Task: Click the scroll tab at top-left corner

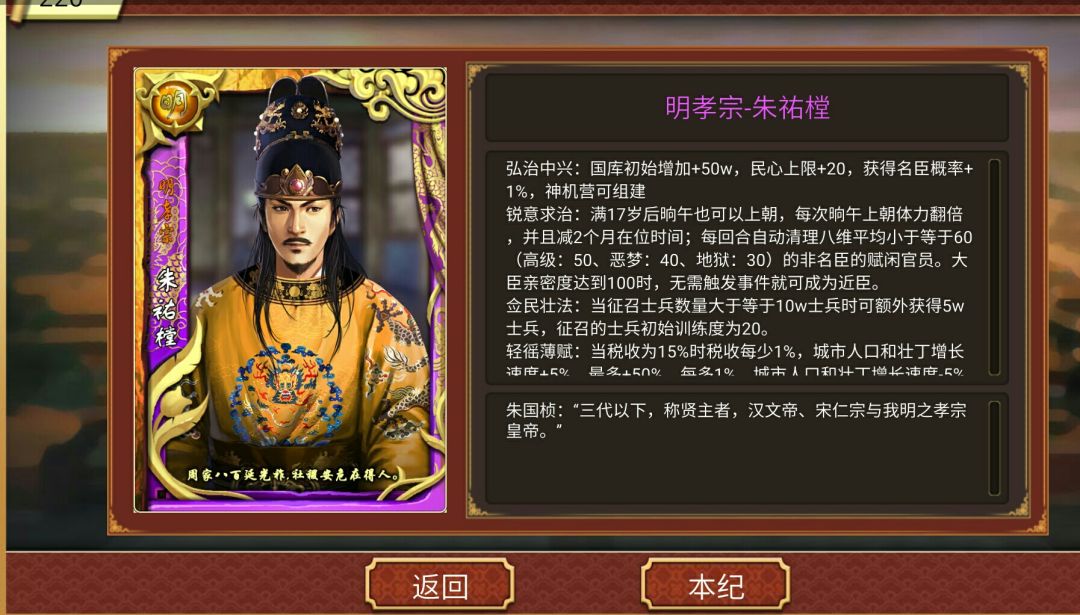Action: click(x=62, y=8)
